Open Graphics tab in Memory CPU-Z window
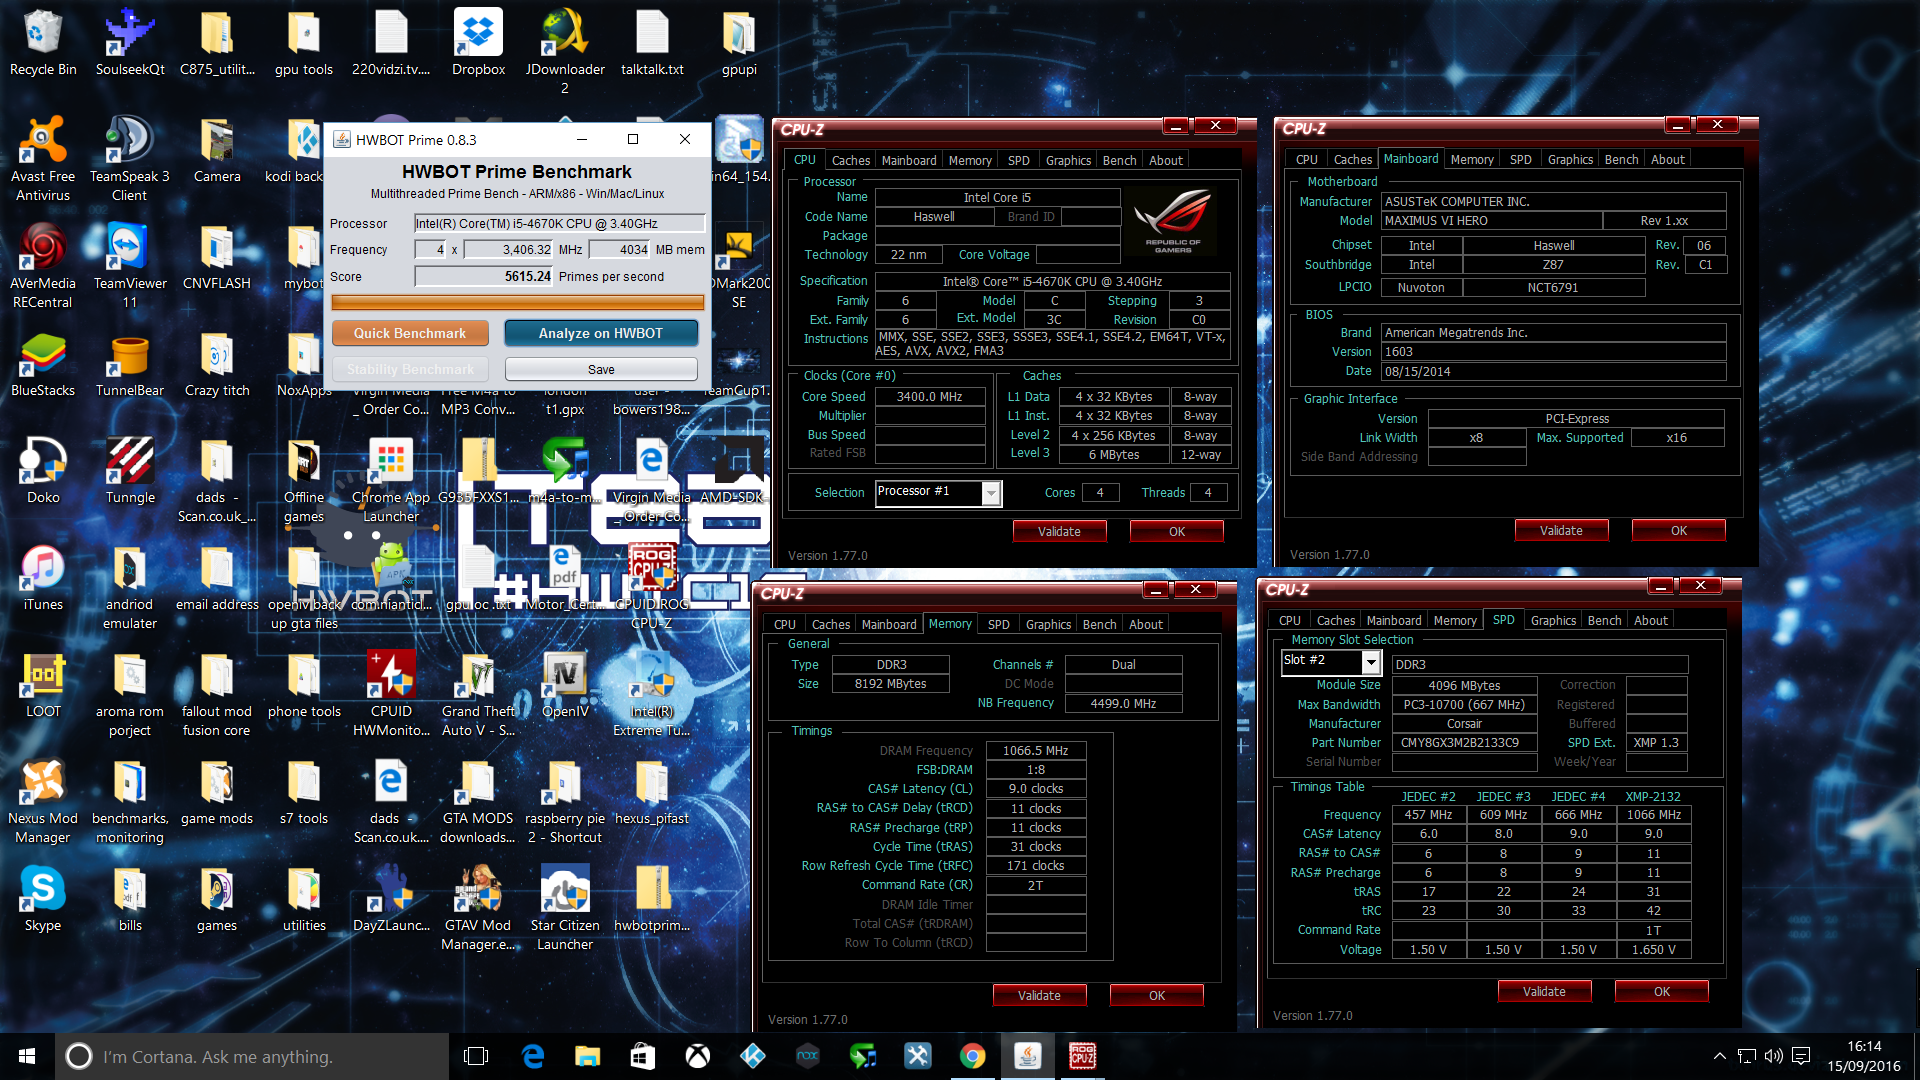The height and width of the screenshot is (1080, 1920). (x=1048, y=624)
